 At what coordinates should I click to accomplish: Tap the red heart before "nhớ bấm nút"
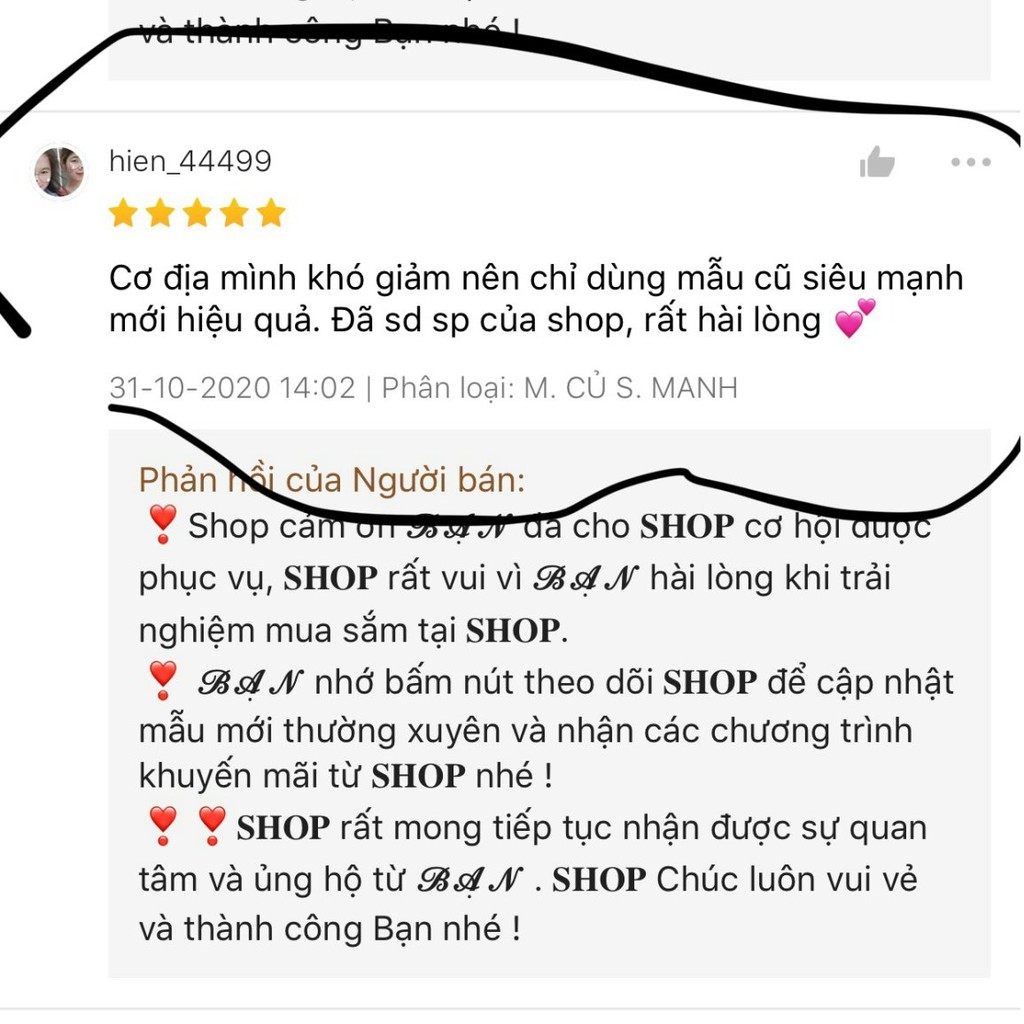(162, 680)
